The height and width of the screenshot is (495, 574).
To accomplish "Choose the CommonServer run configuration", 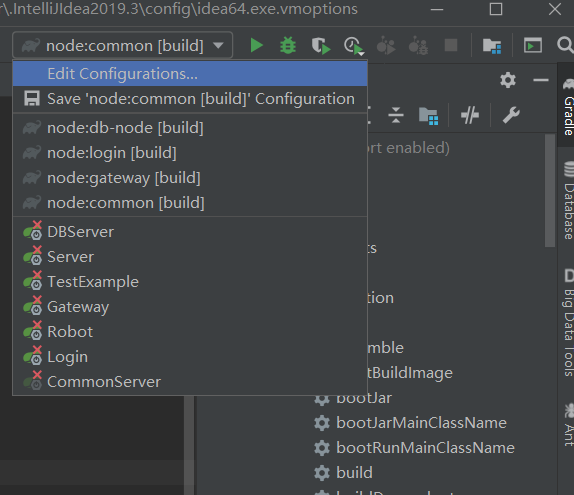I will tap(190, 382).
